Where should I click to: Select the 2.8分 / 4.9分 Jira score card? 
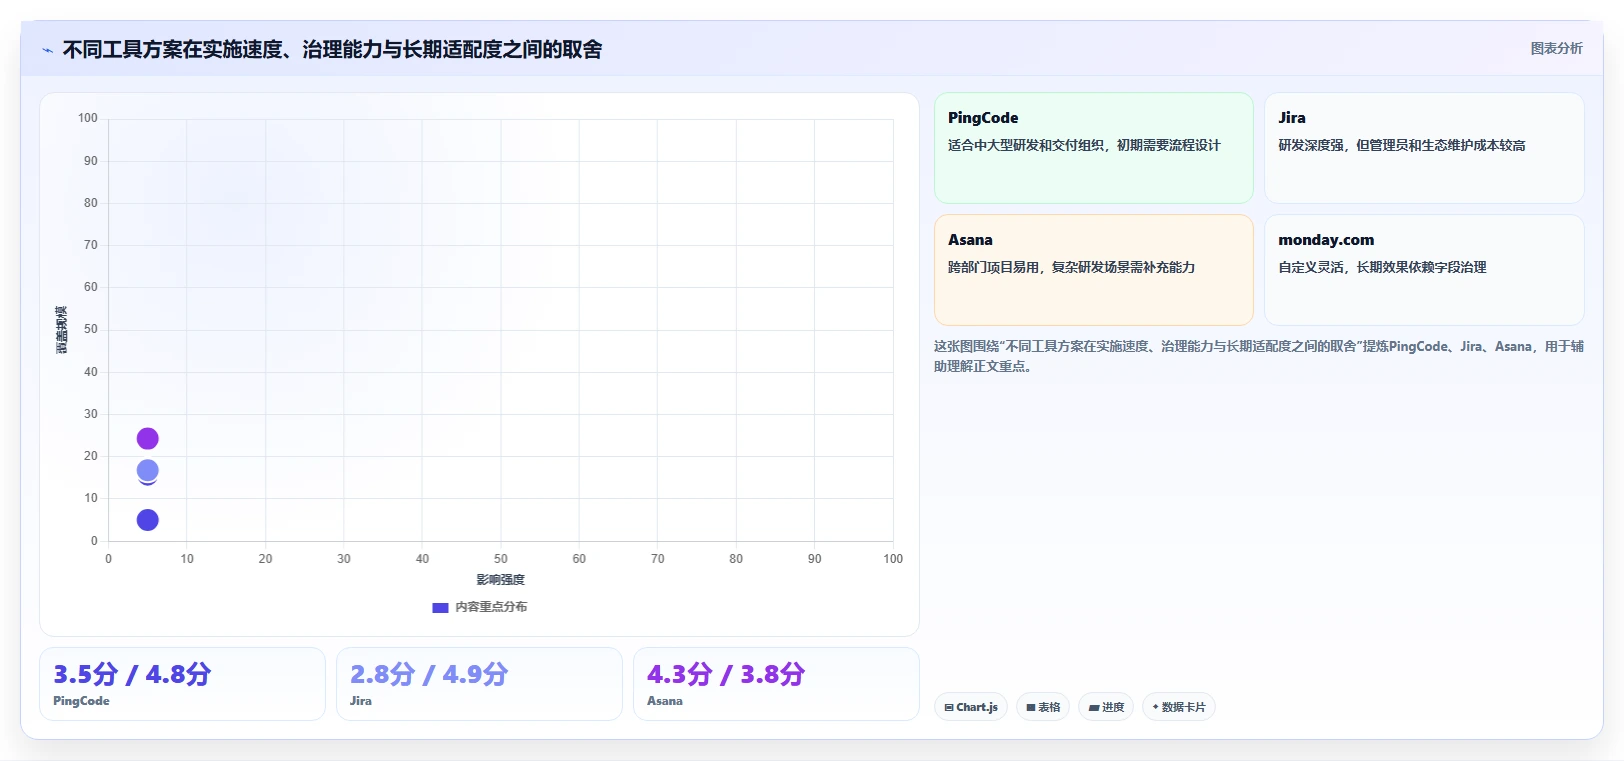click(479, 684)
